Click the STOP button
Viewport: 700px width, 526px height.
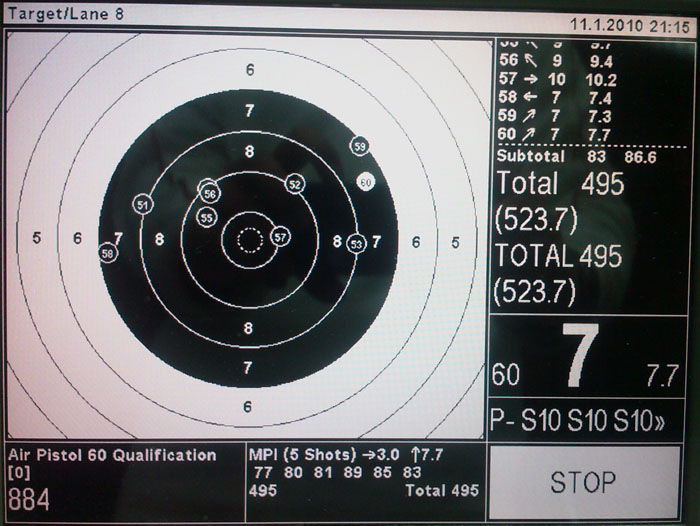pyautogui.click(x=585, y=482)
